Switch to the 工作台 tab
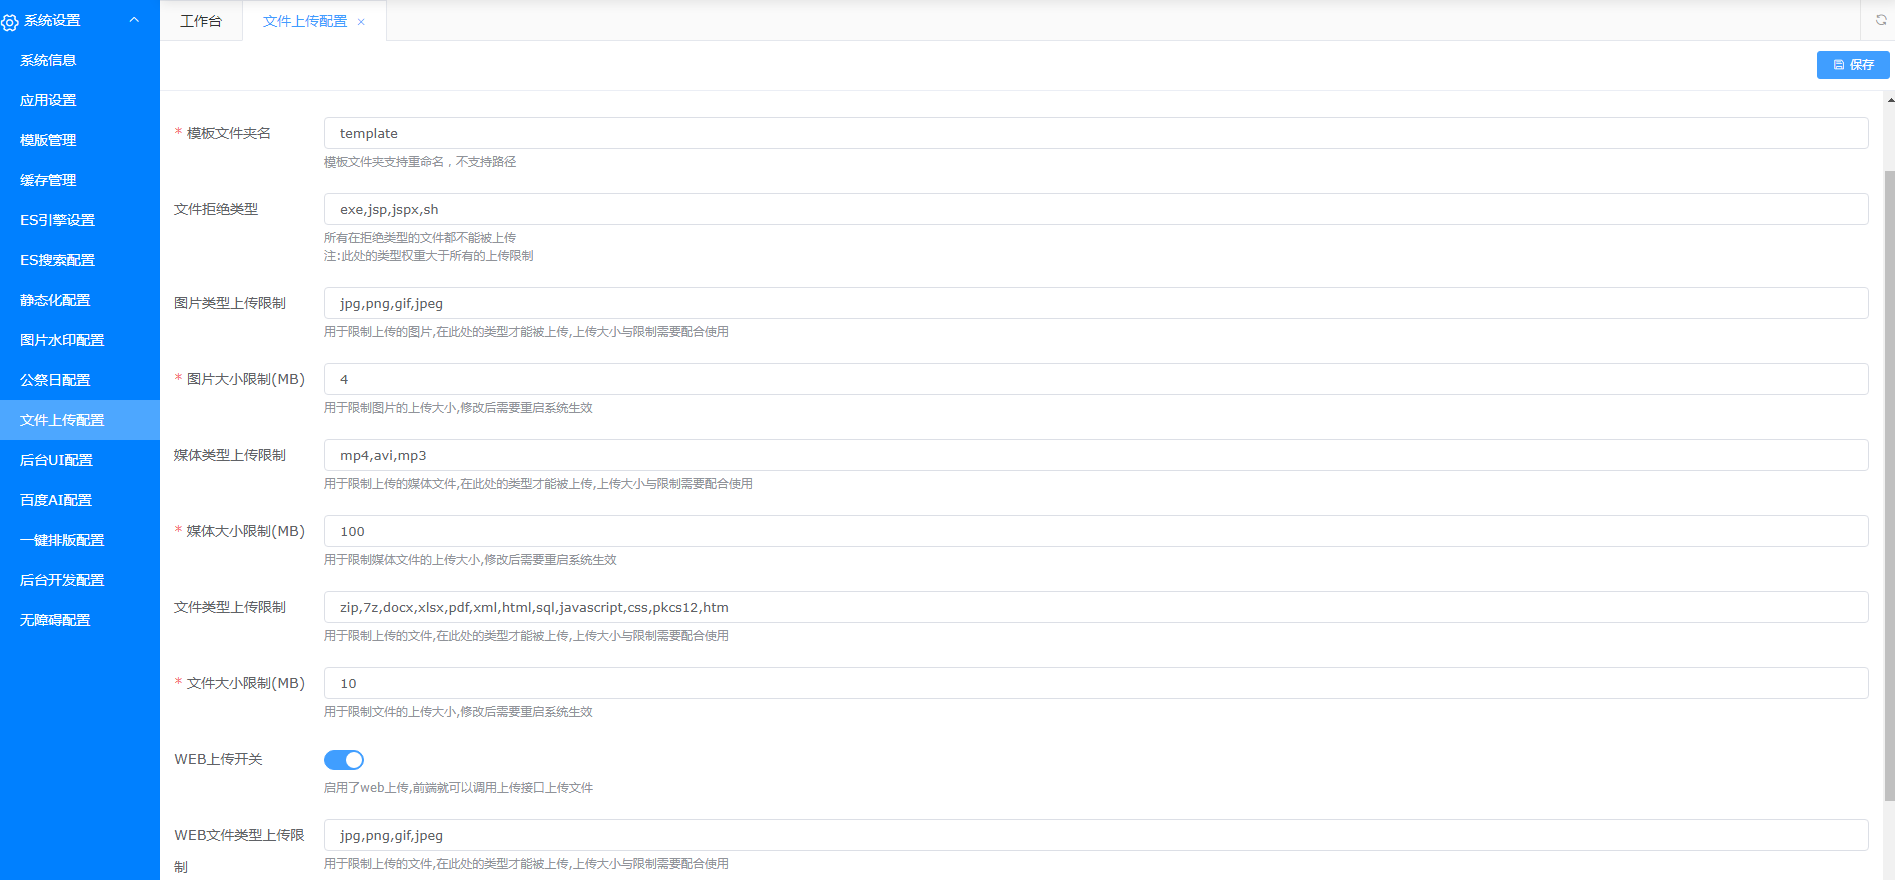This screenshot has height=880, width=1895. (201, 21)
